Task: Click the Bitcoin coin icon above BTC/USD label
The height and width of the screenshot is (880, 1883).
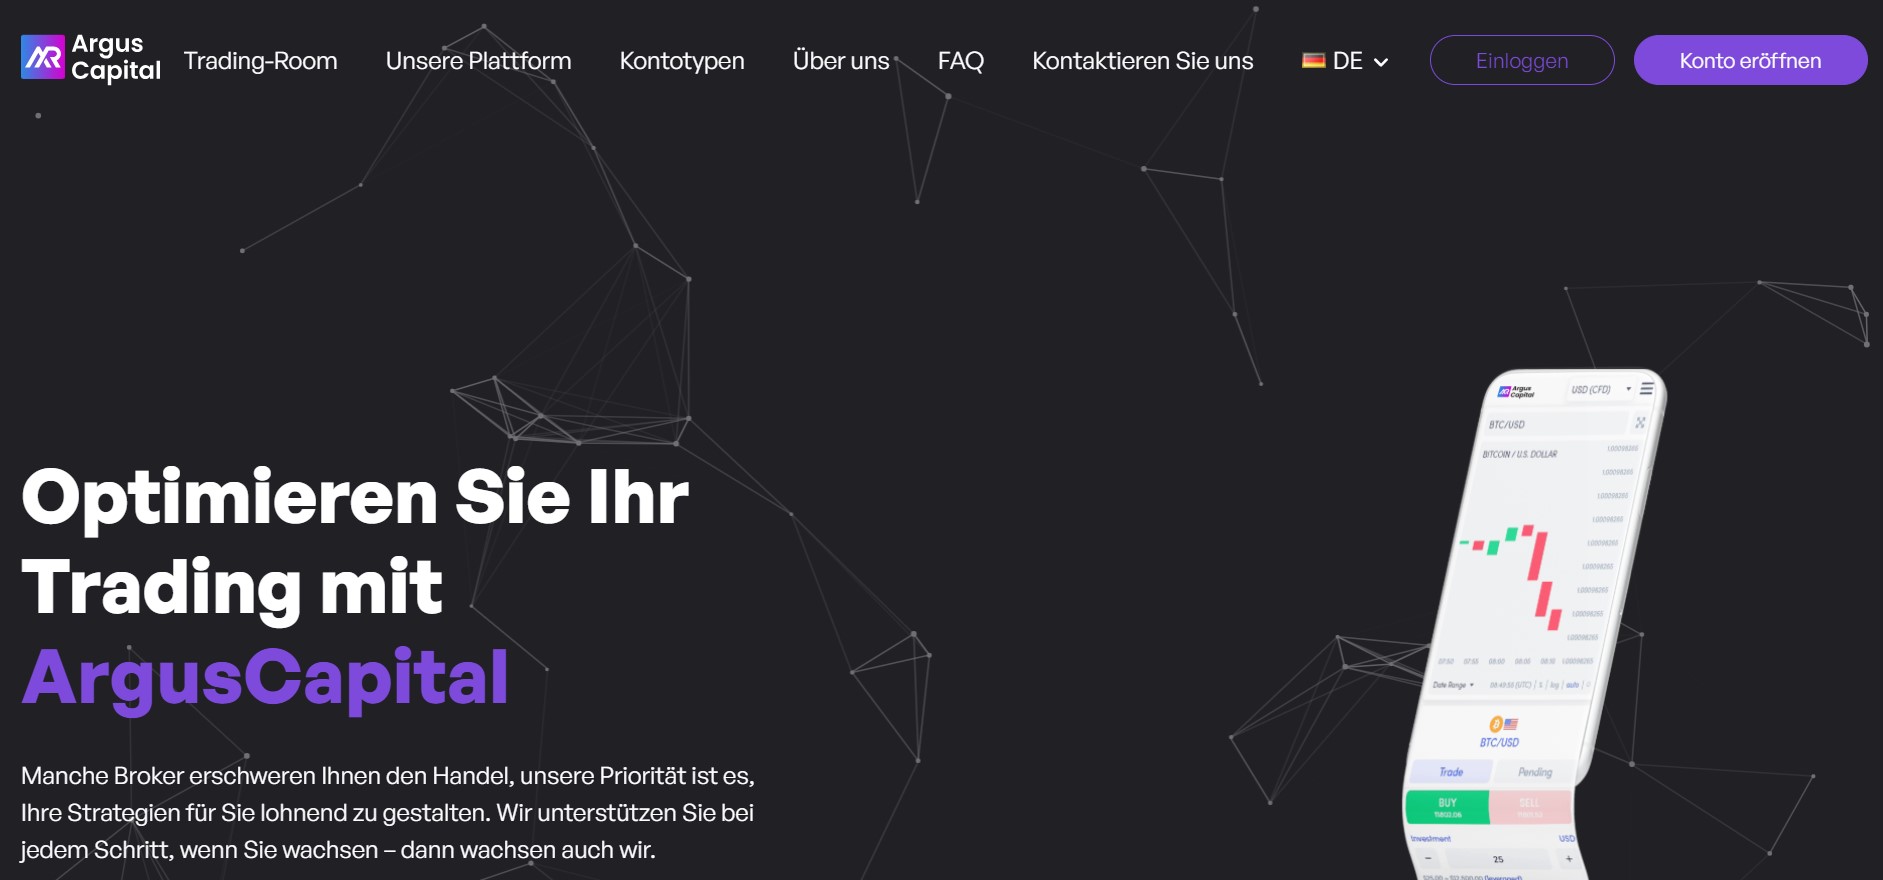Action: (x=1496, y=724)
